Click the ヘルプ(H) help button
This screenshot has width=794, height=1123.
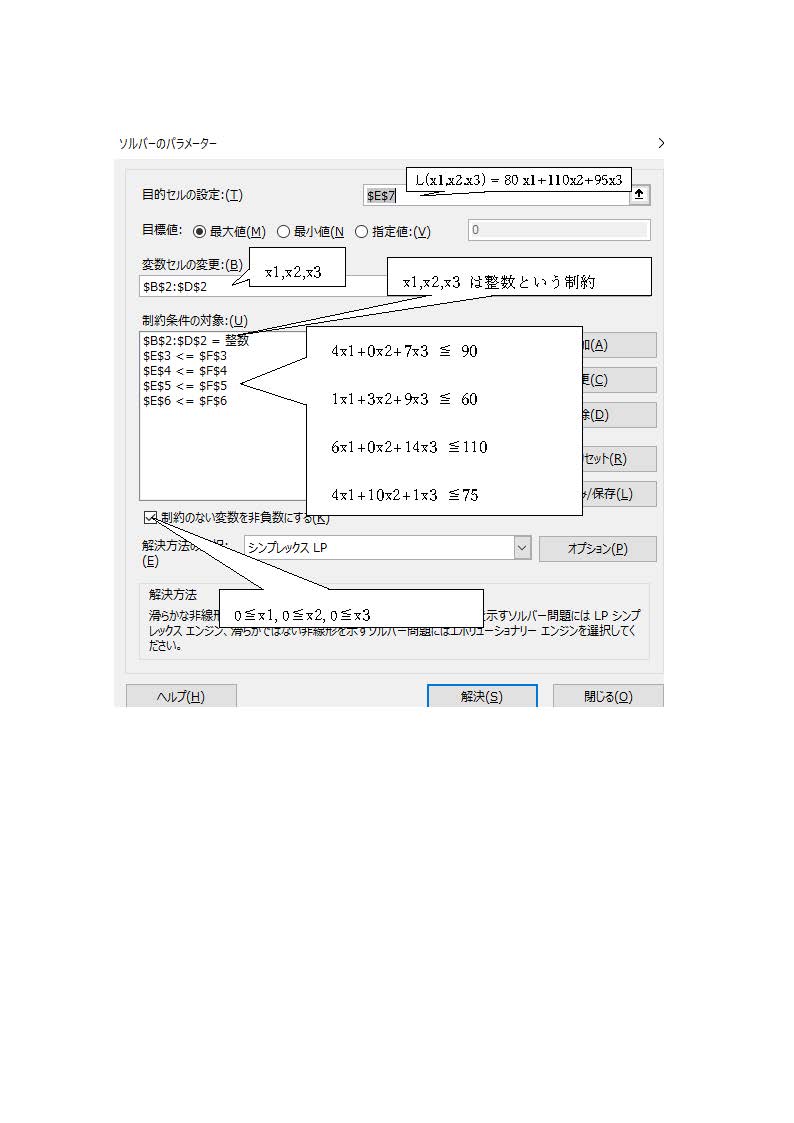pos(181,696)
